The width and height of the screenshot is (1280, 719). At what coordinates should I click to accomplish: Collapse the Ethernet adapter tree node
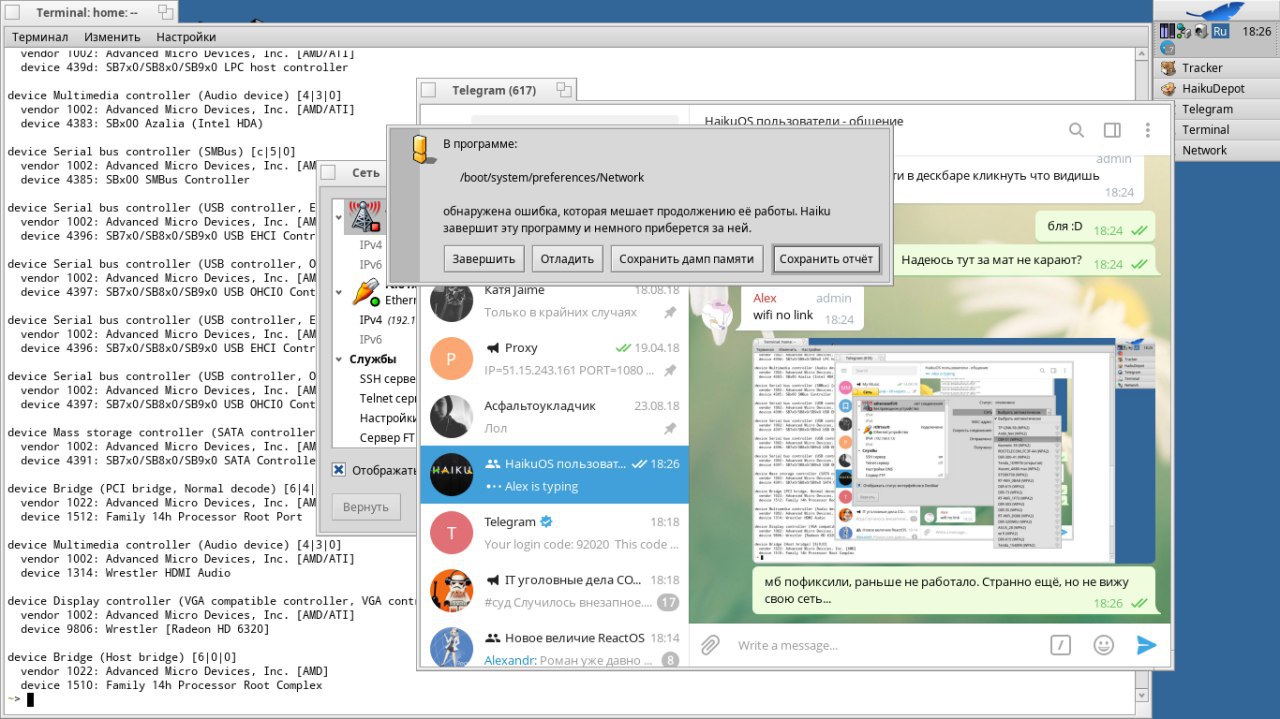[x=339, y=293]
